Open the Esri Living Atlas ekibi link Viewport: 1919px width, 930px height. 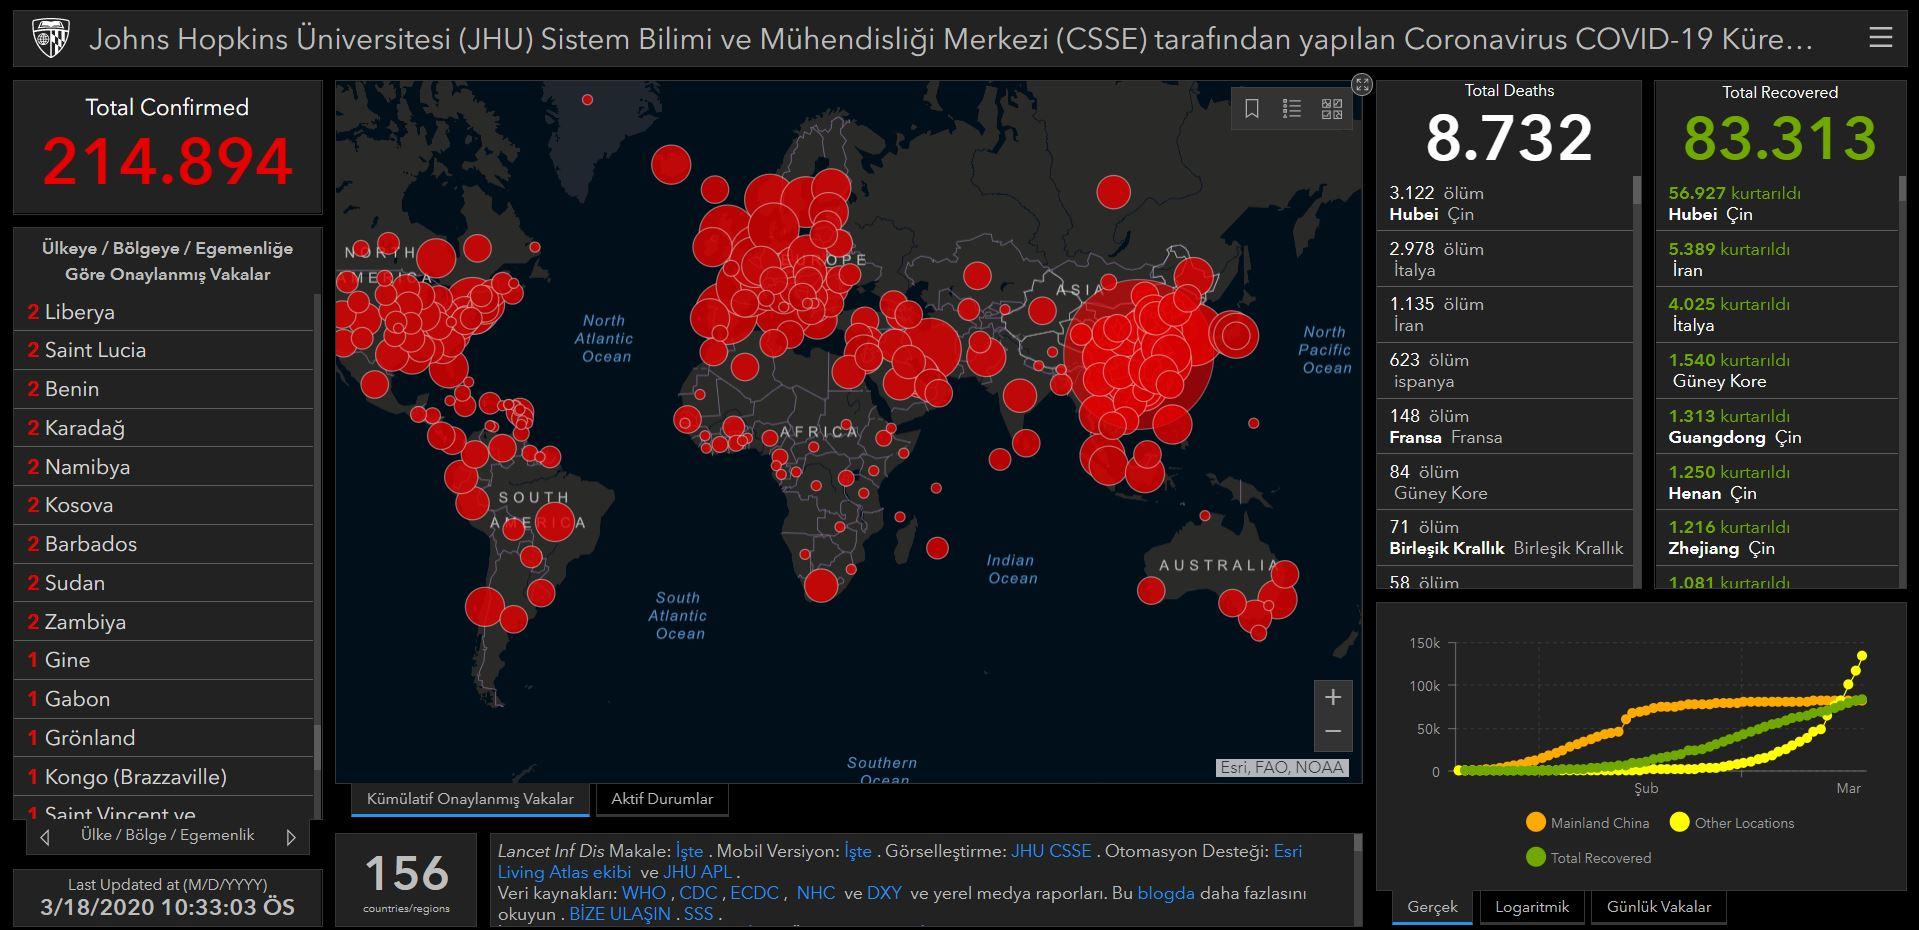(x=564, y=872)
